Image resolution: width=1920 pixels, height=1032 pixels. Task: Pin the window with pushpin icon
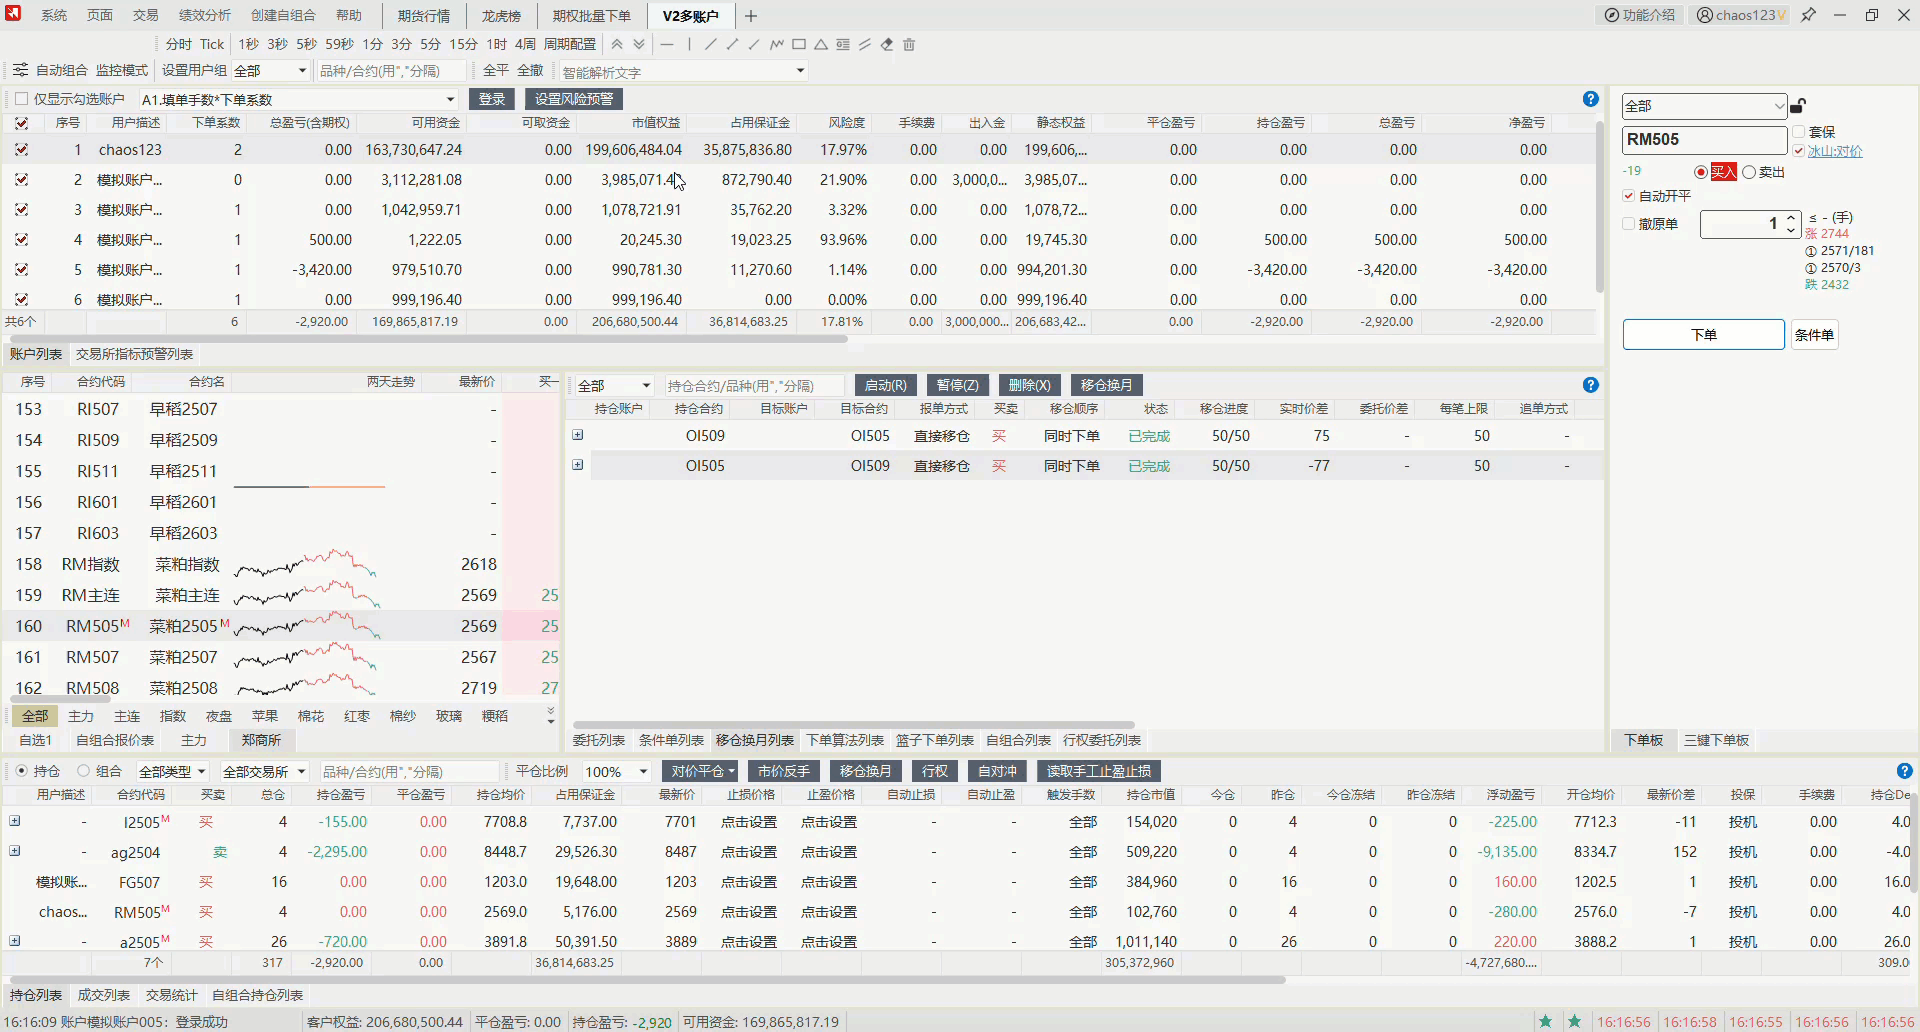tap(1808, 15)
